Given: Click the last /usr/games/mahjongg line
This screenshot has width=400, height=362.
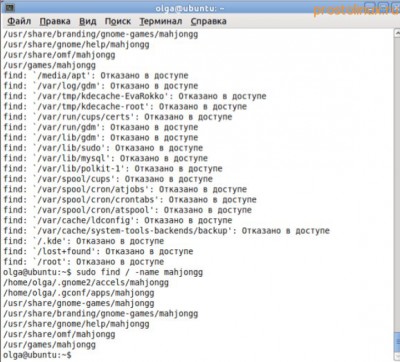Looking at the screenshot, I should (x=49, y=345).
